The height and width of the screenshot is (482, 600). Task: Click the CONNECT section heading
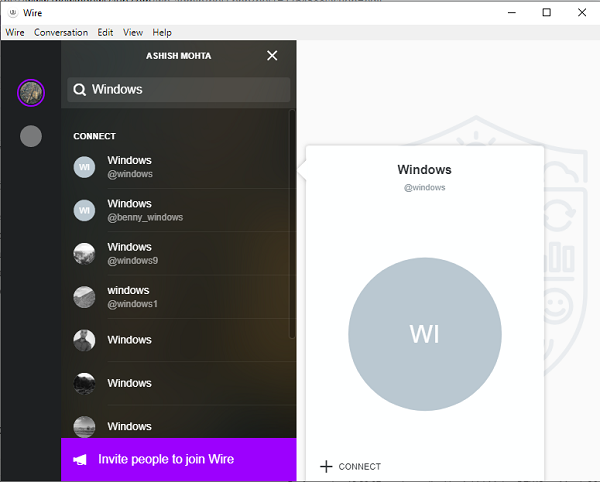(95, 136)
